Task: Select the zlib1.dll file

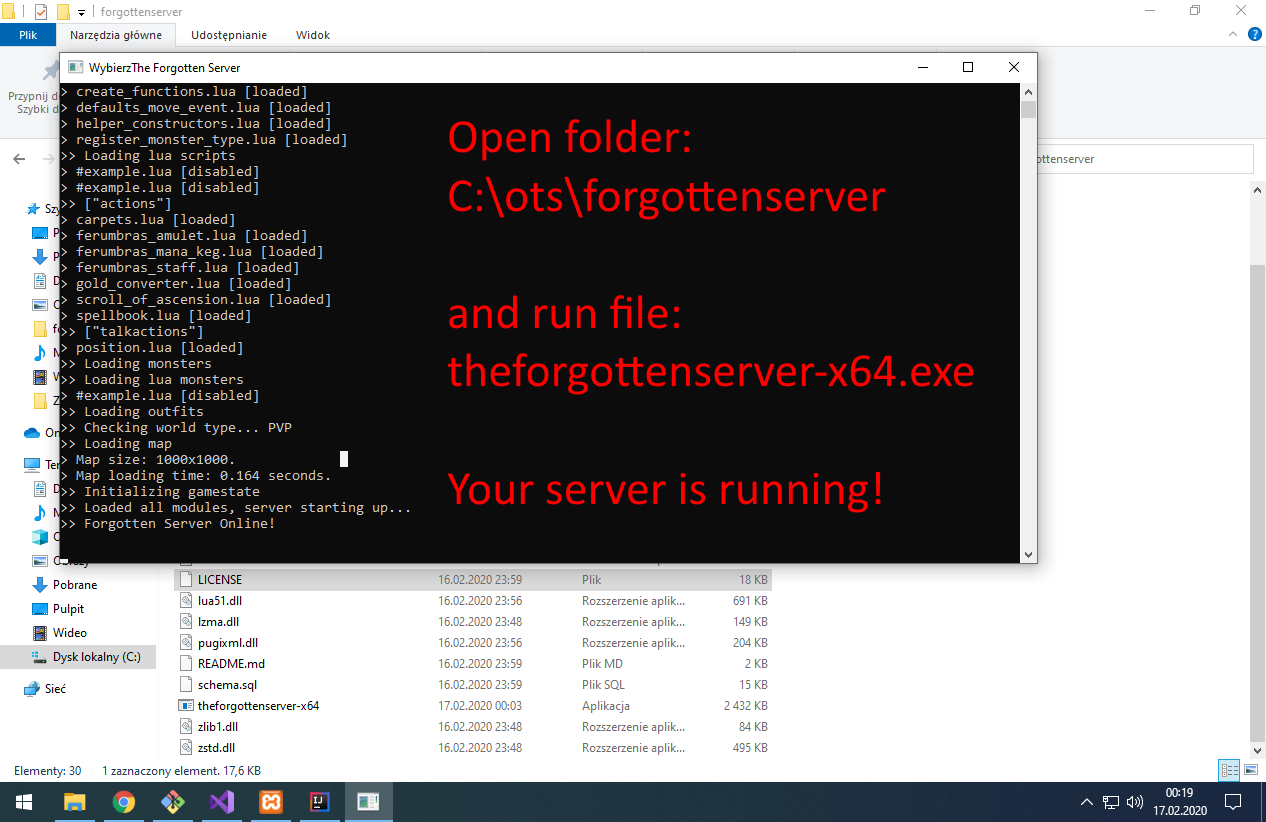Action: click(x=218, y=727)
